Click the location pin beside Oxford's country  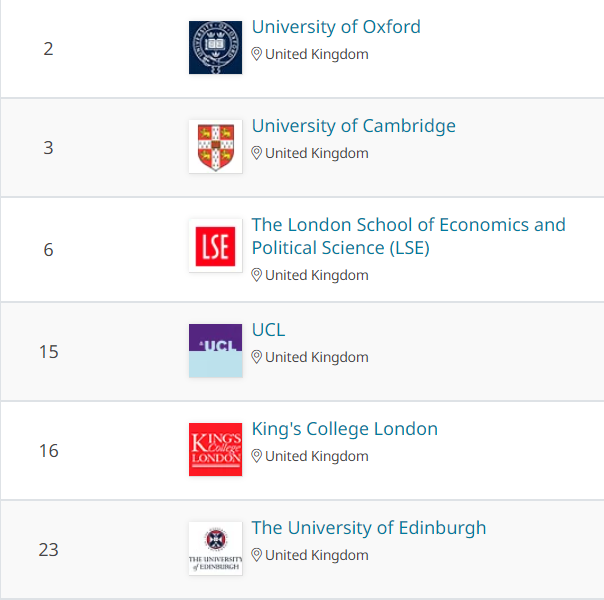pyautogui.click(x=256, y=54)
